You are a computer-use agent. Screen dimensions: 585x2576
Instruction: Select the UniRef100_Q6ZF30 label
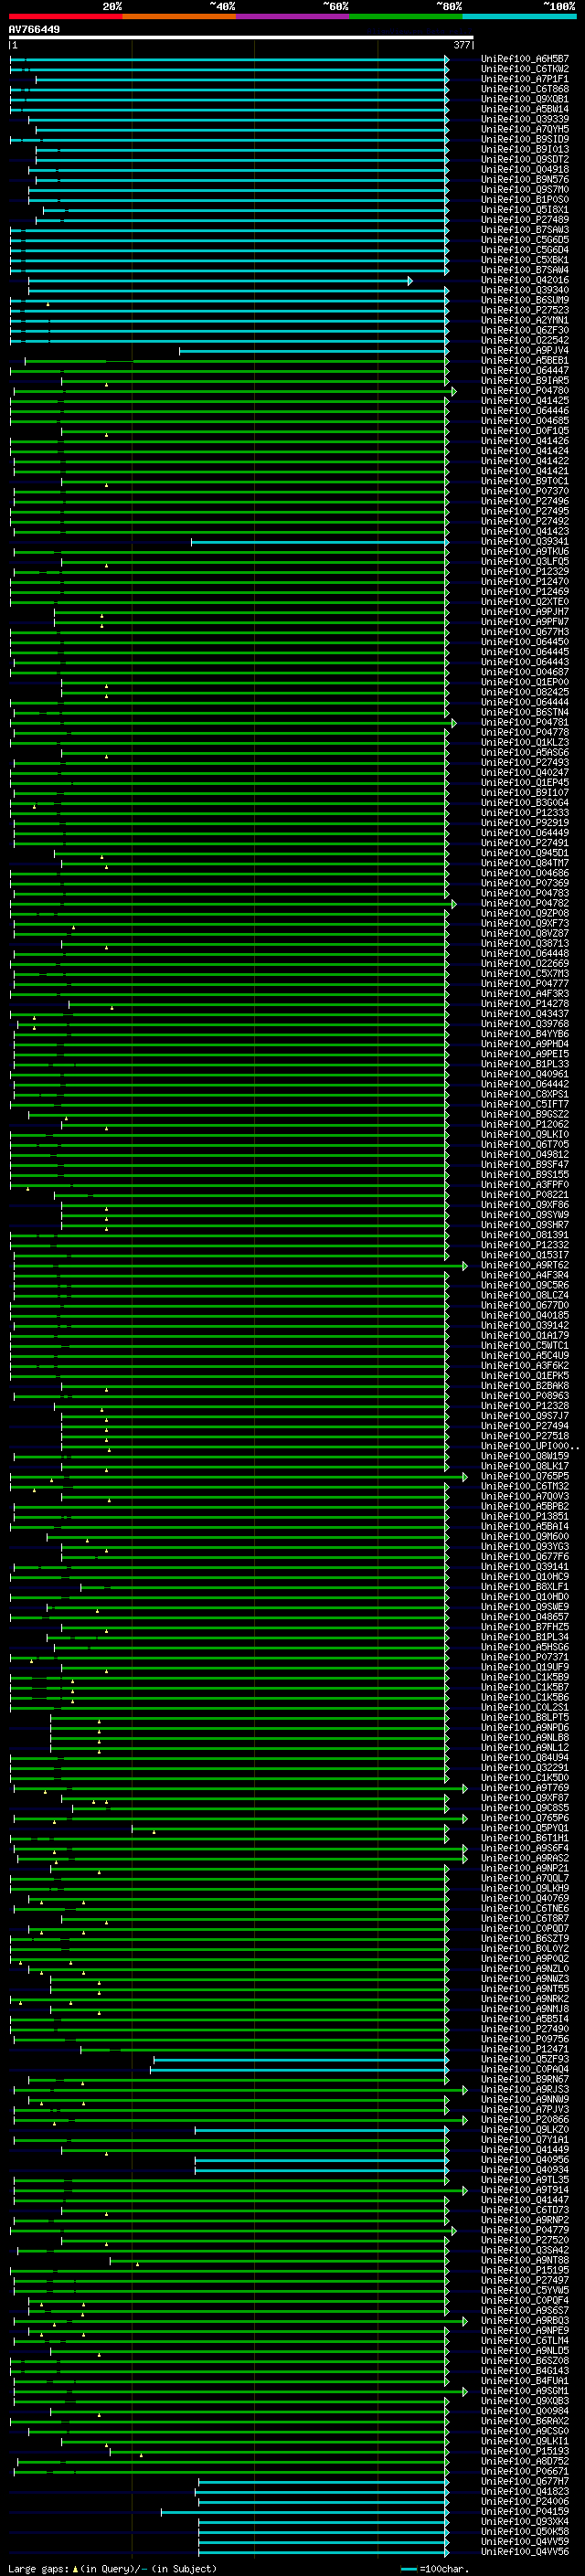[525, 330]
